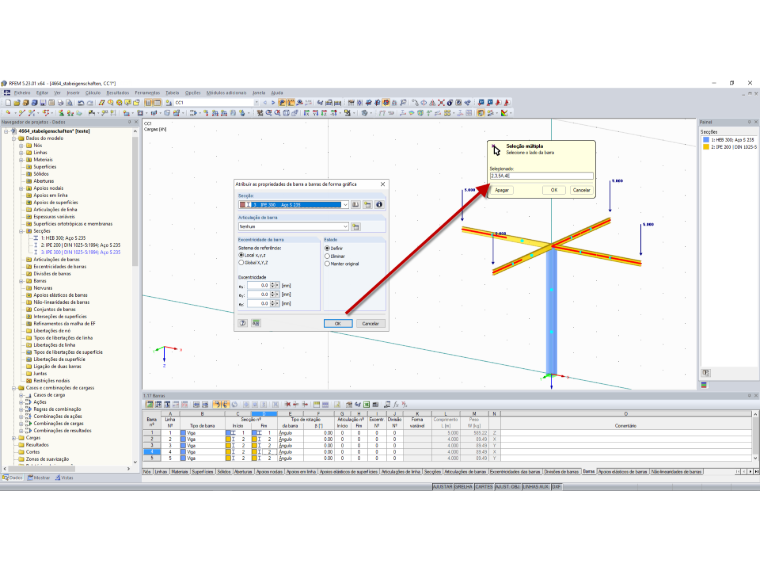Image resolution: width=760 pixels, height=570 pixels.
Task: Open the Ficheiro menu
Action: click(x=22, y=93)
